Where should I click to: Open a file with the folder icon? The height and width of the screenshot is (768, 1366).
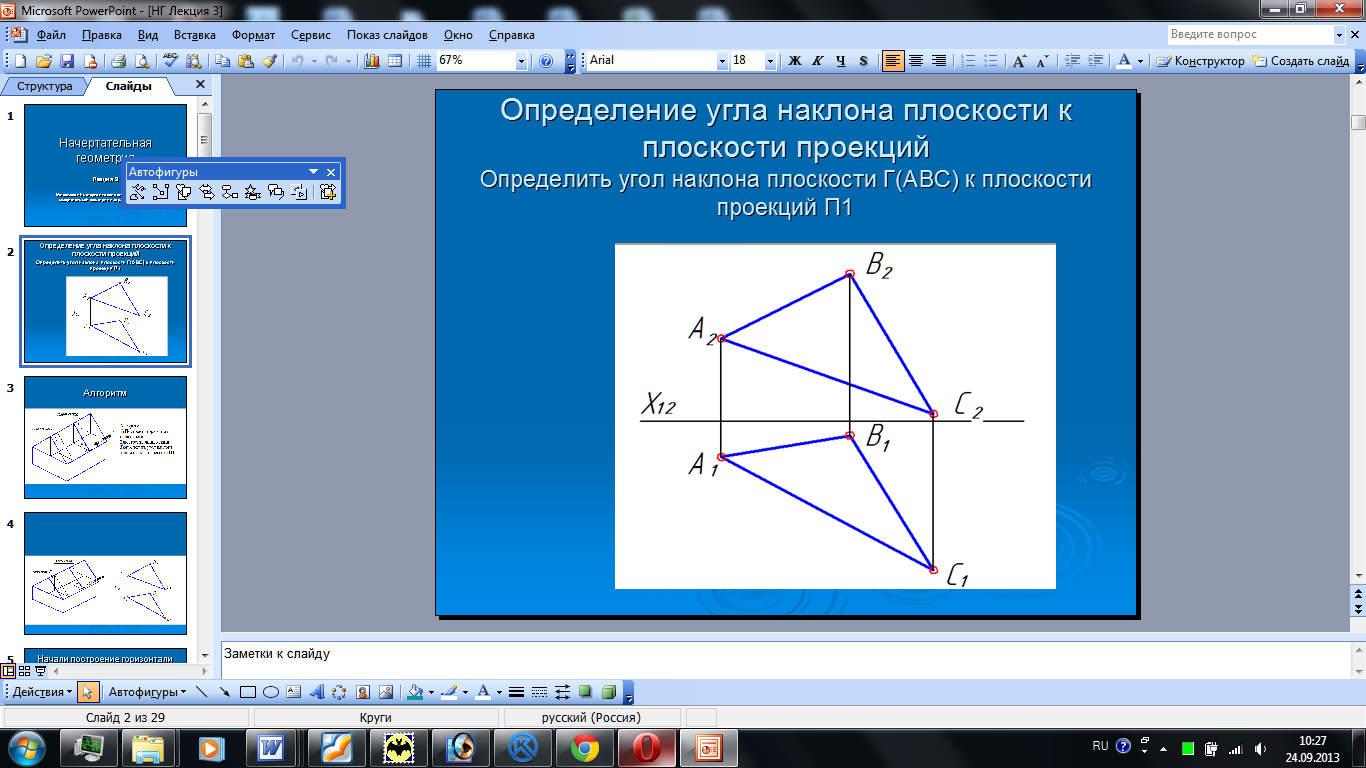(45, 61)
